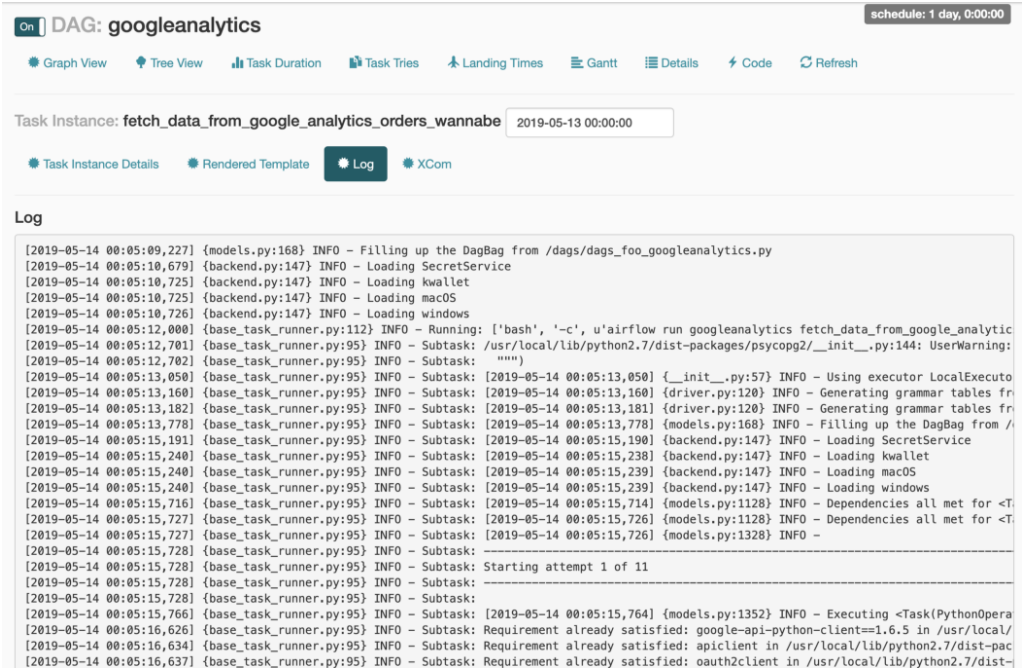Click the googleanalytics DAG title
Image resolution: width=1027 pixels, height=672 pixels.
(x=184, y=26)
